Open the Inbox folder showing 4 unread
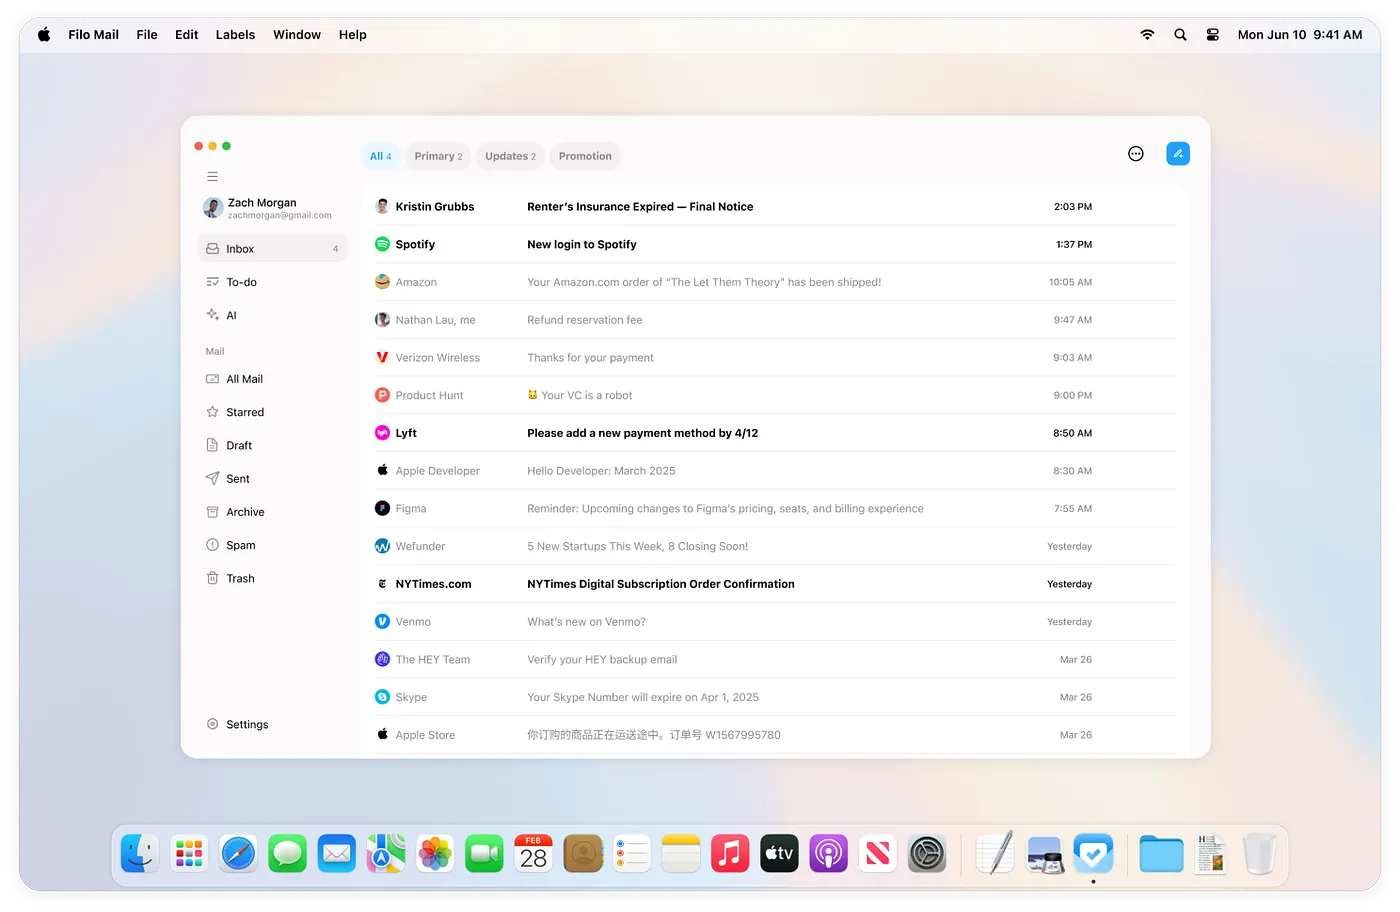This screenshot has height=912, width=1400. coord(240,248)
